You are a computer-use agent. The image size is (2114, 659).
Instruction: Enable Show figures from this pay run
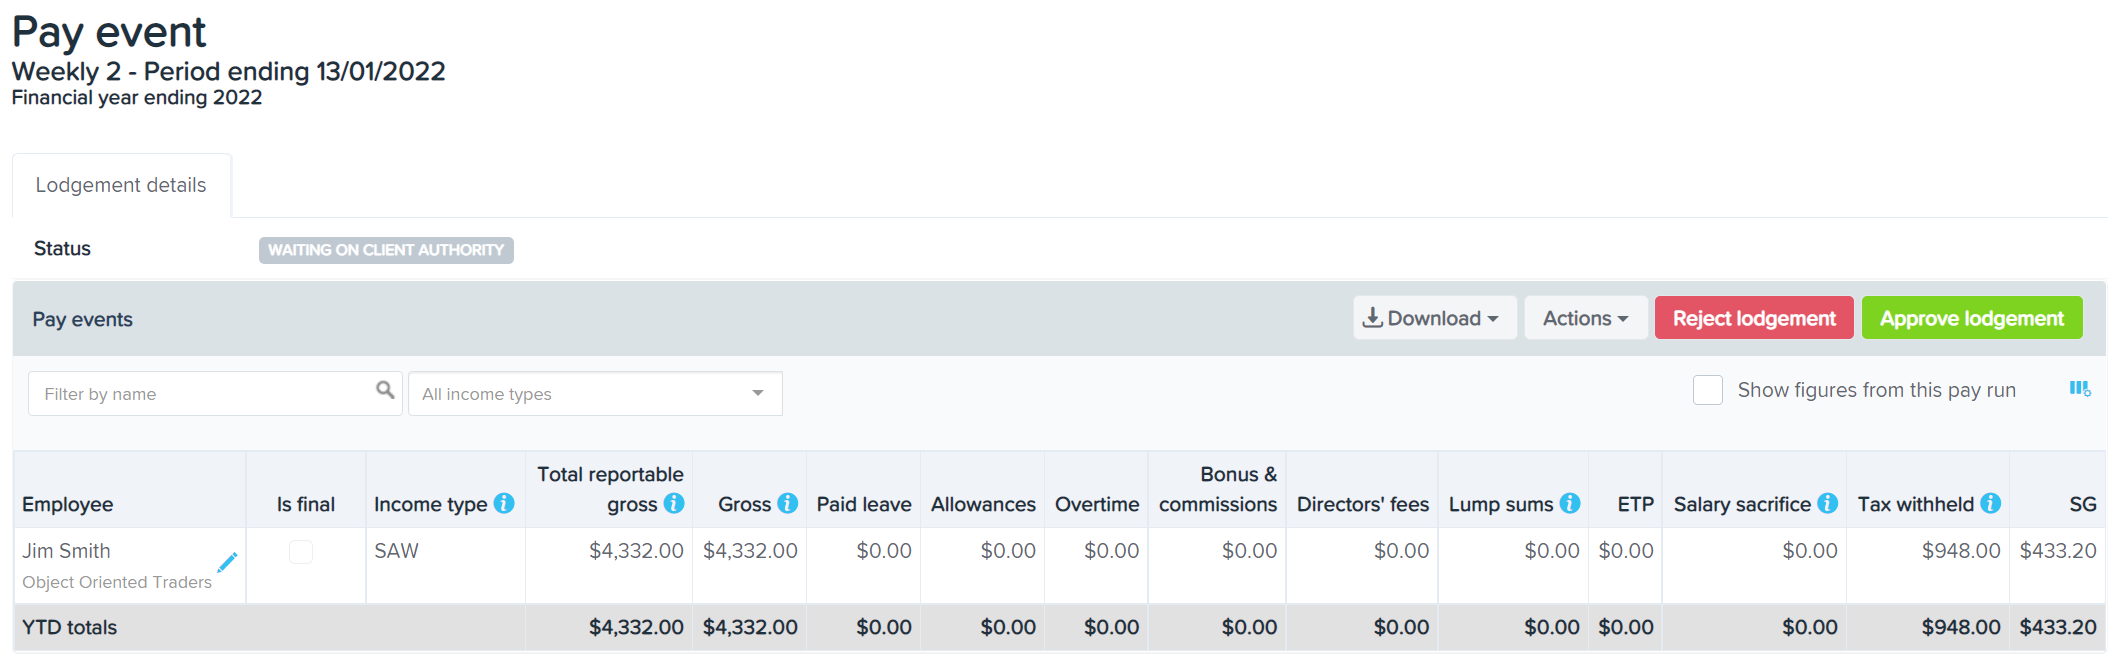click(x=1708, y=390)
